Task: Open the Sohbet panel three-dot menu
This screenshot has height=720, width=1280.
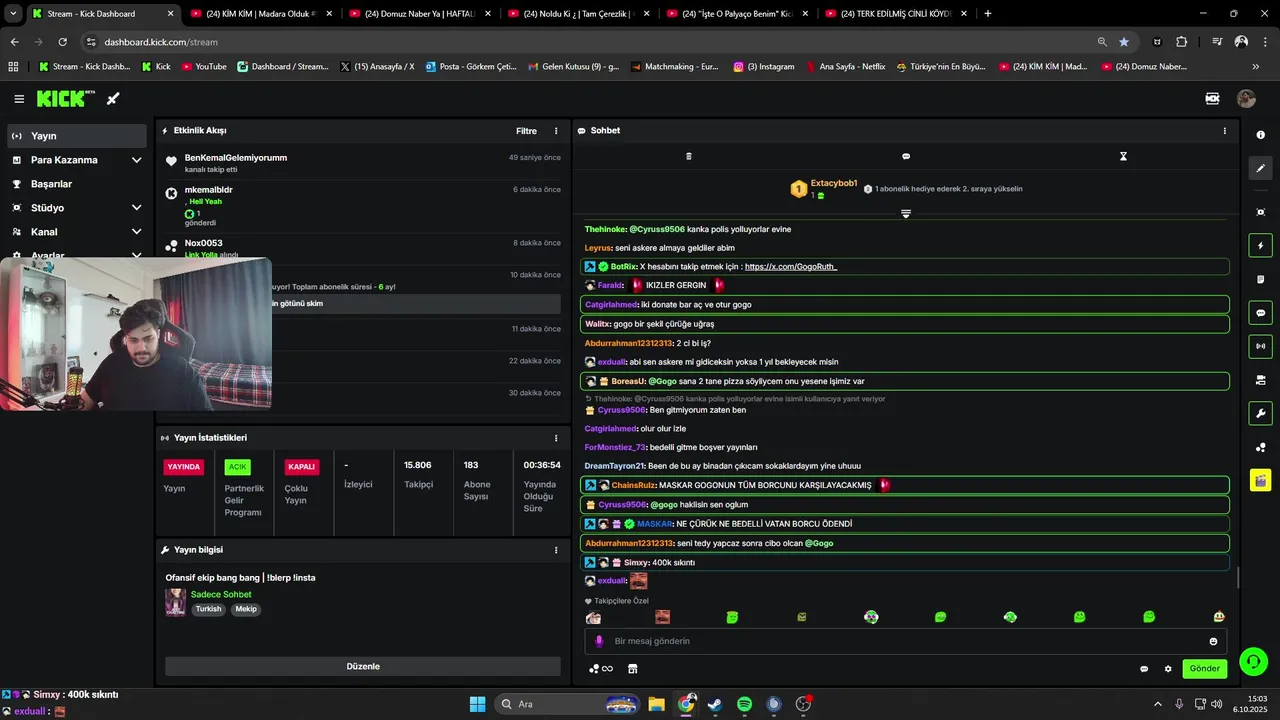Action: pos(1224,131)
